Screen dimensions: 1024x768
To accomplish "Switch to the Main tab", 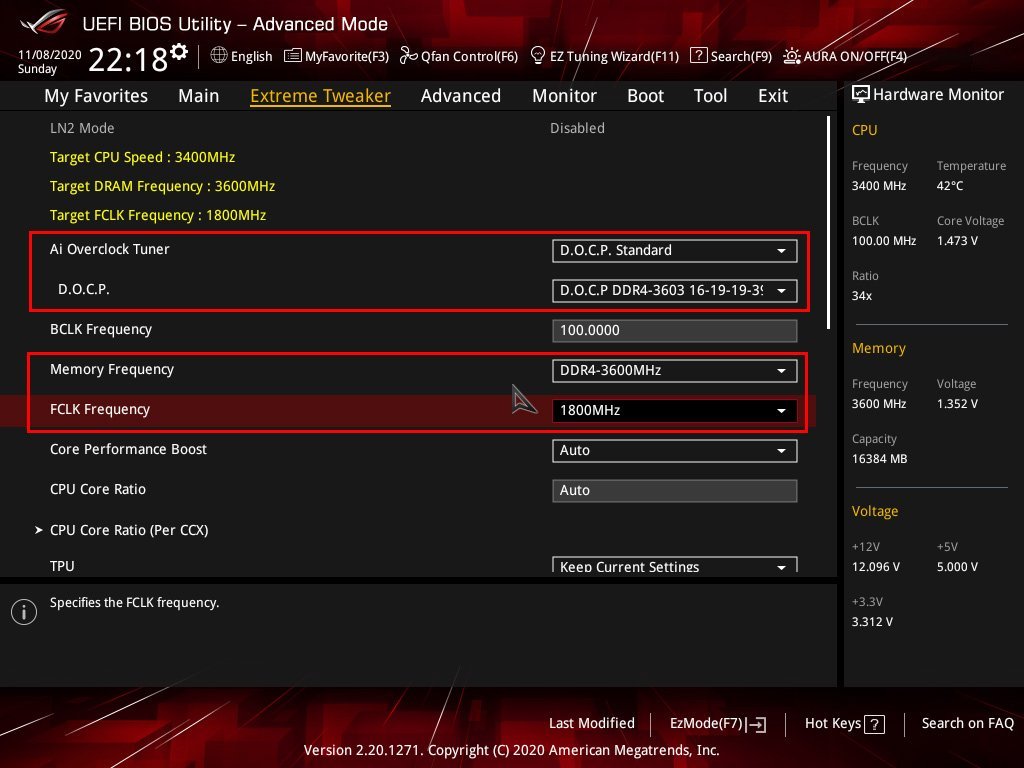I will pyautogui.click(x=199, y=96).
